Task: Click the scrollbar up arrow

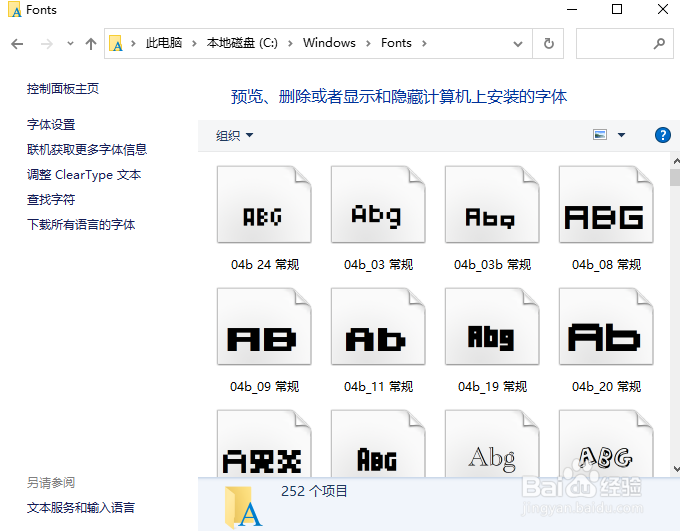Action: pyautogui.click(x=676, y=161)
